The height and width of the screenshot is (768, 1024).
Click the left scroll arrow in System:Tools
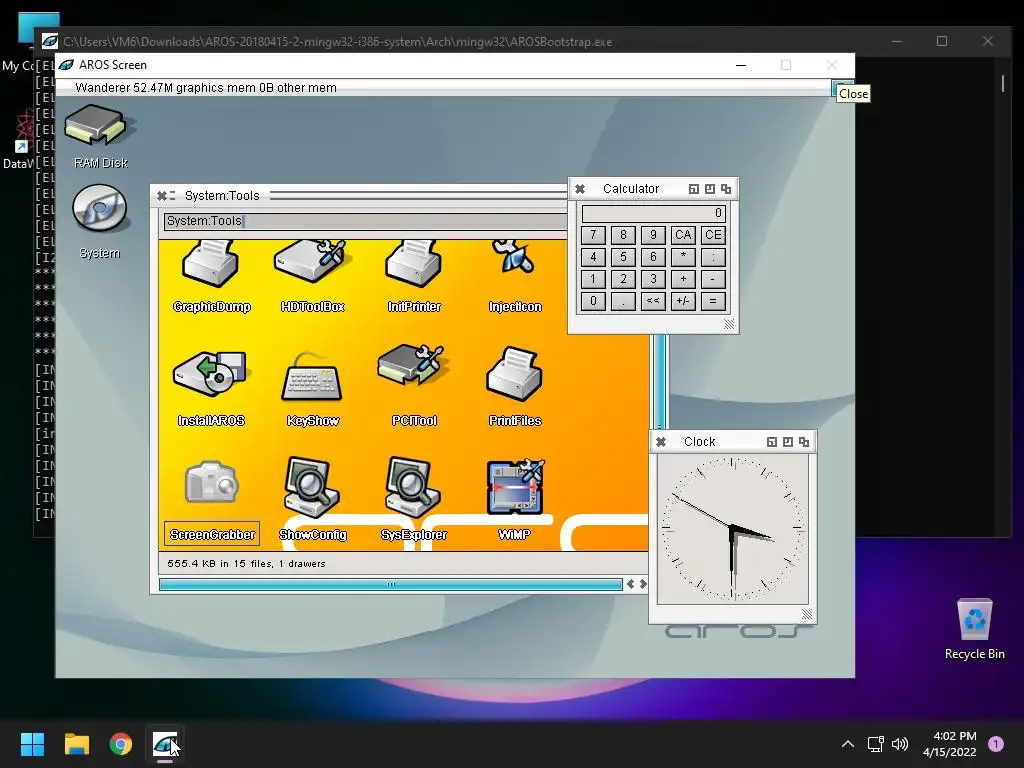point(630,584)
